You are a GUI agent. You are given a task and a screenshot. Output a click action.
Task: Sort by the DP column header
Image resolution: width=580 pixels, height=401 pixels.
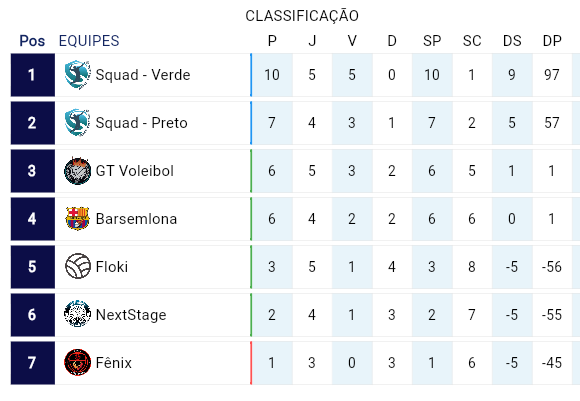point(552,41)
